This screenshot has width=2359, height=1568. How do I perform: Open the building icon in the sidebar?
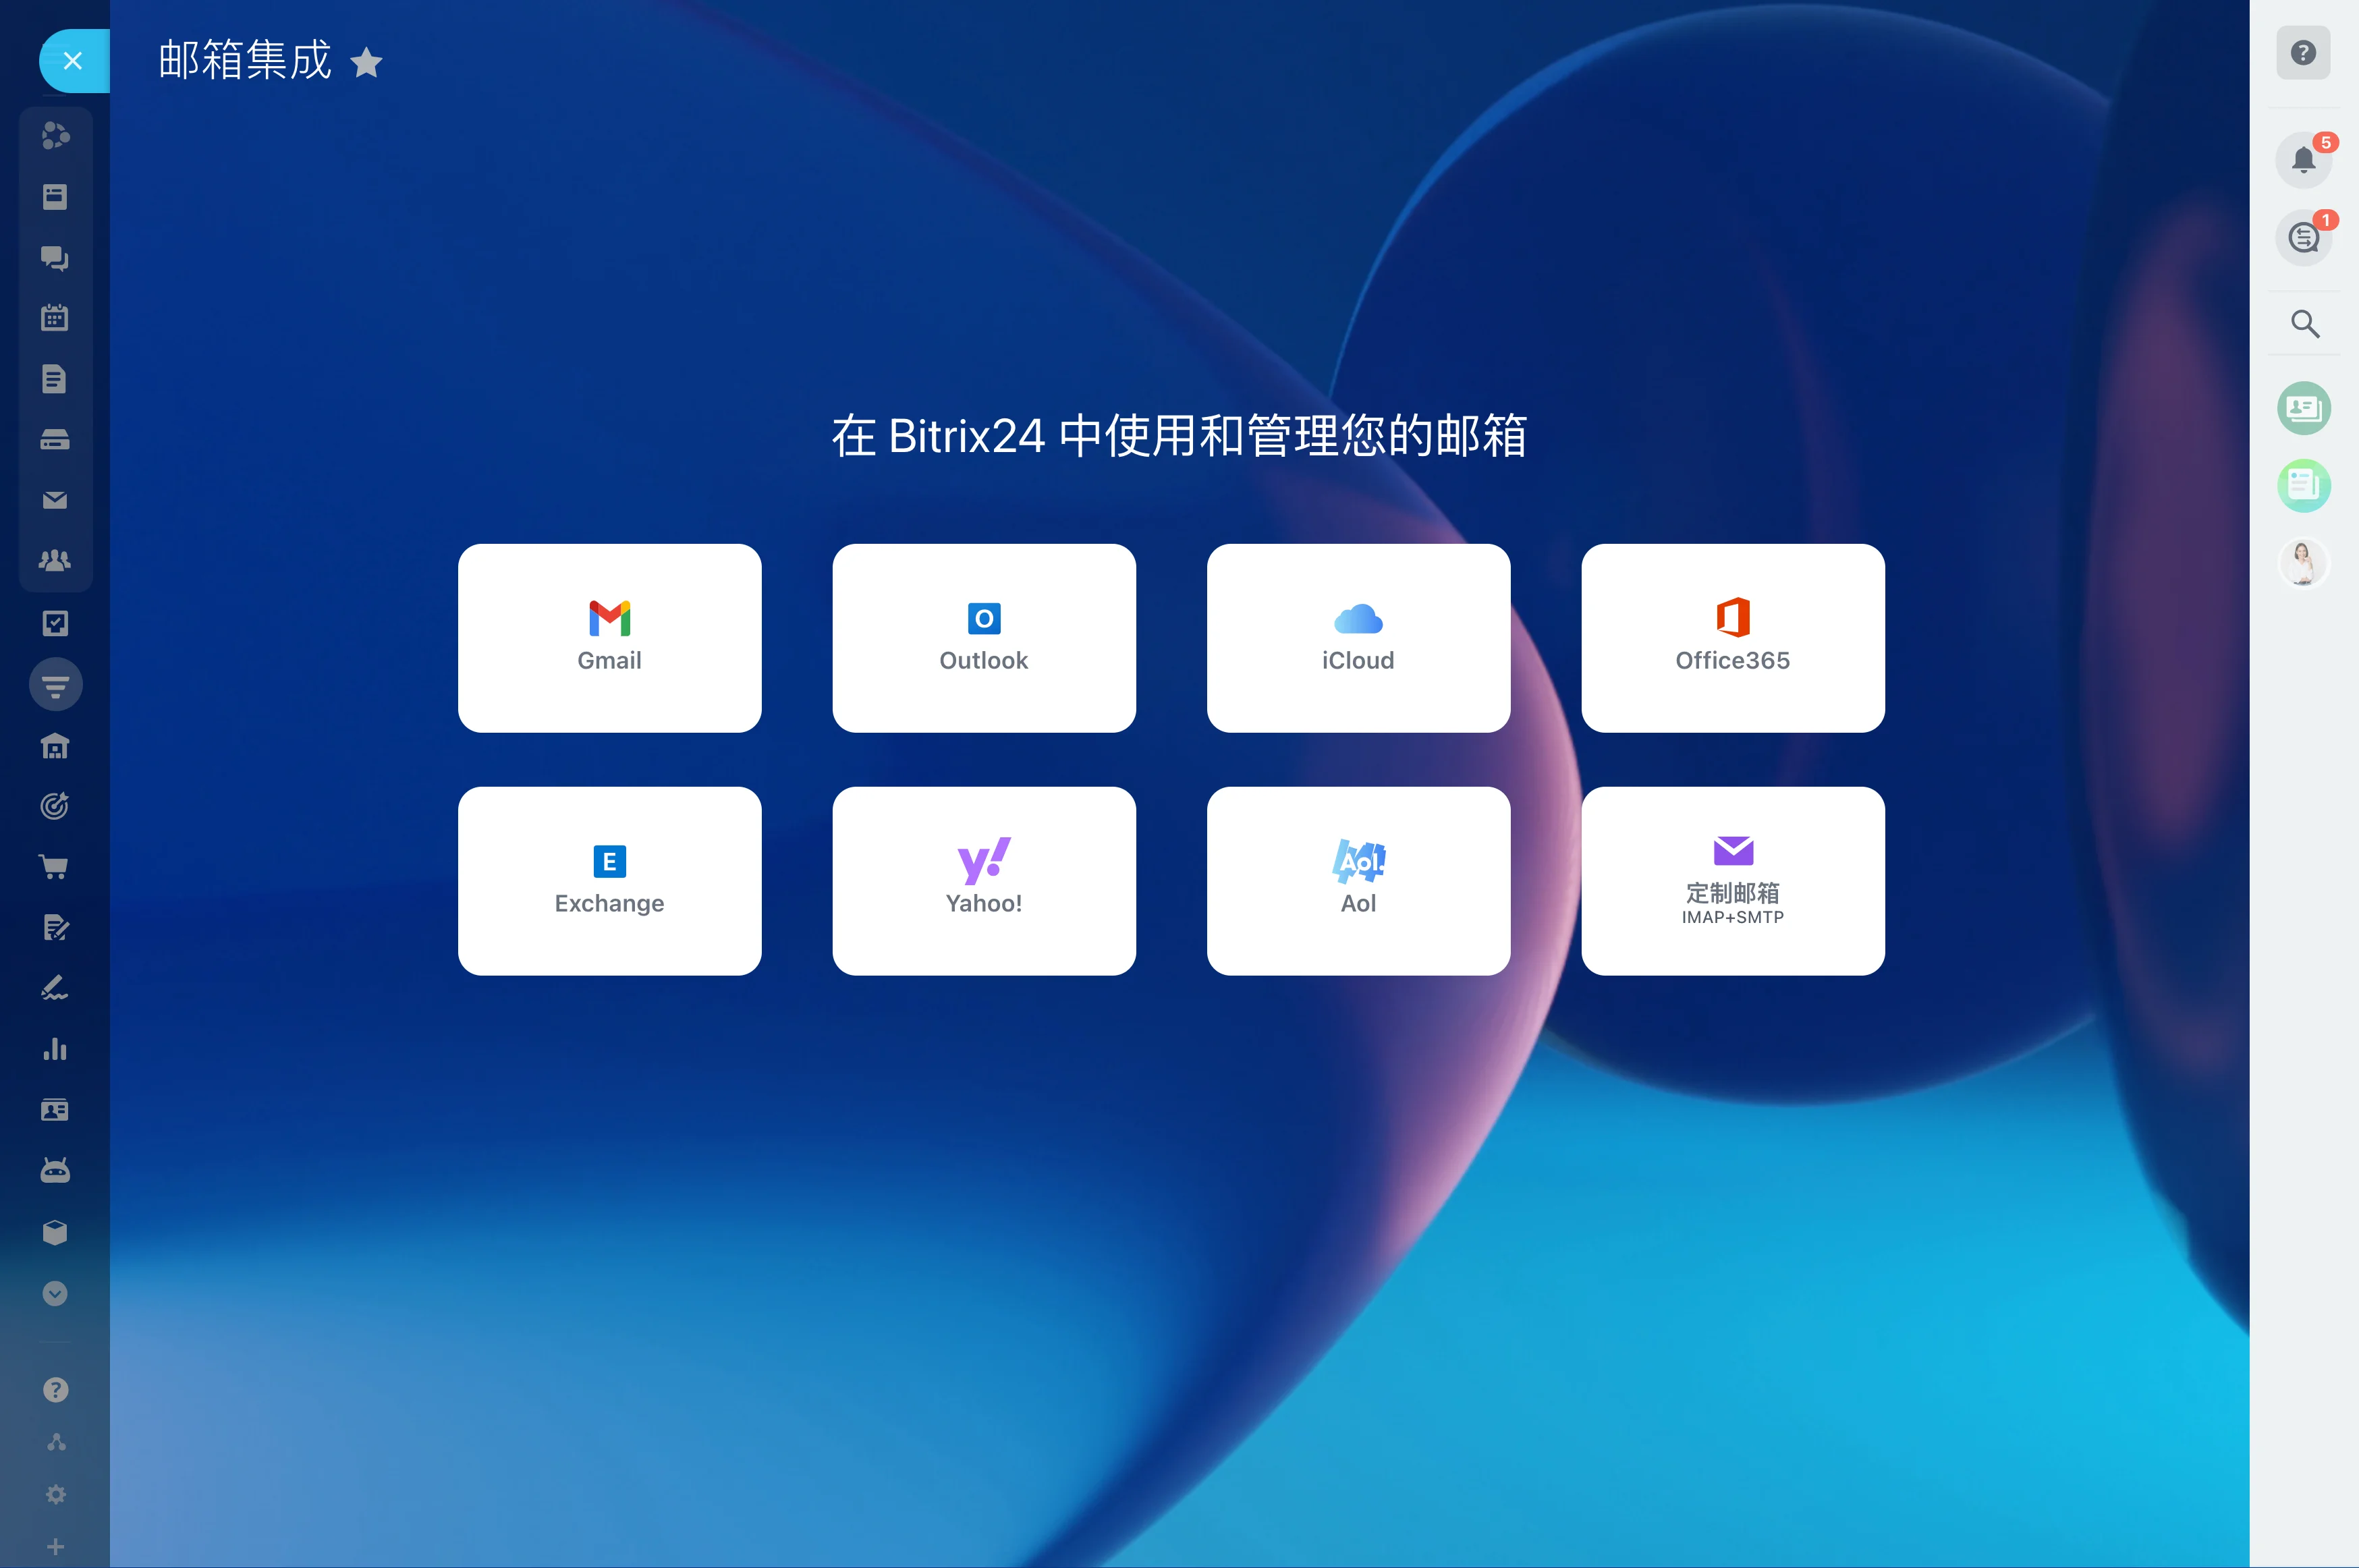tap(55, 746)
